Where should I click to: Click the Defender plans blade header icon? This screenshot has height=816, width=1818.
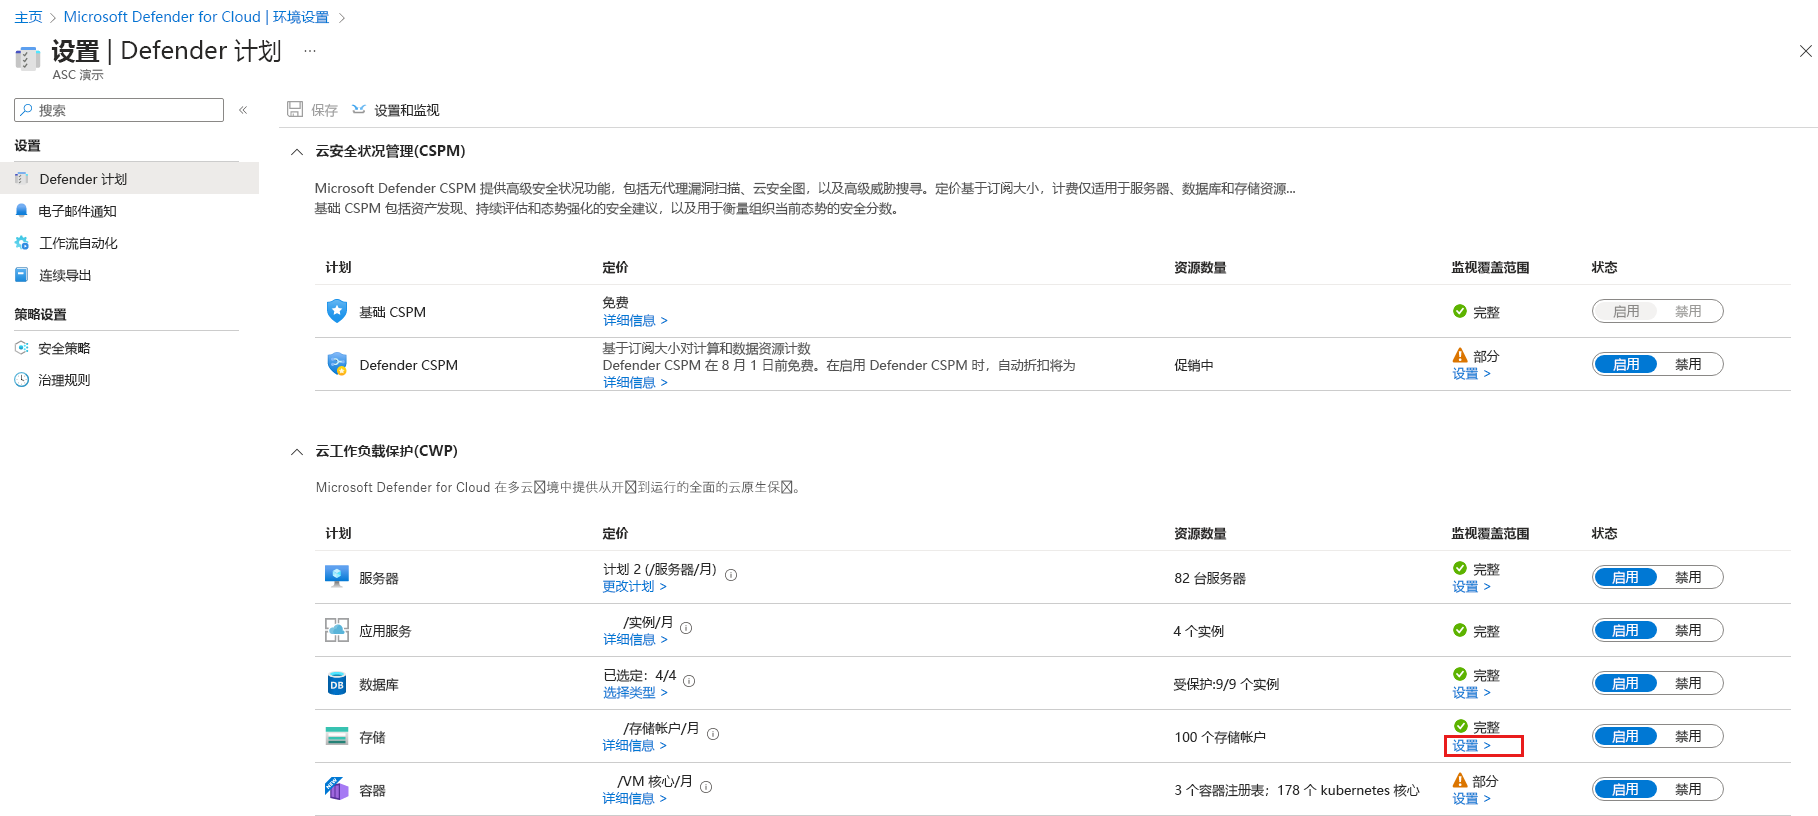27,58
